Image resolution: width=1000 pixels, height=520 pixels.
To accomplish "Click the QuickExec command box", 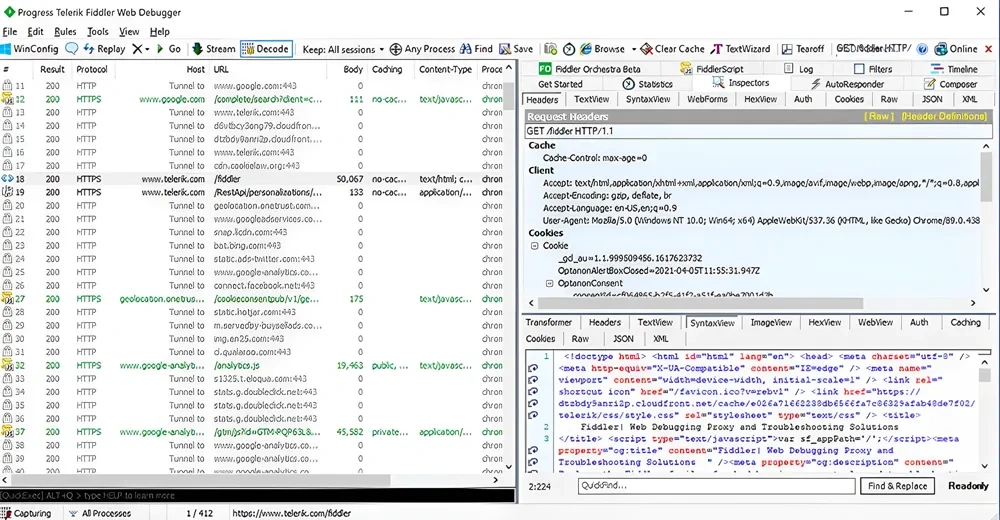I will 257,495.
